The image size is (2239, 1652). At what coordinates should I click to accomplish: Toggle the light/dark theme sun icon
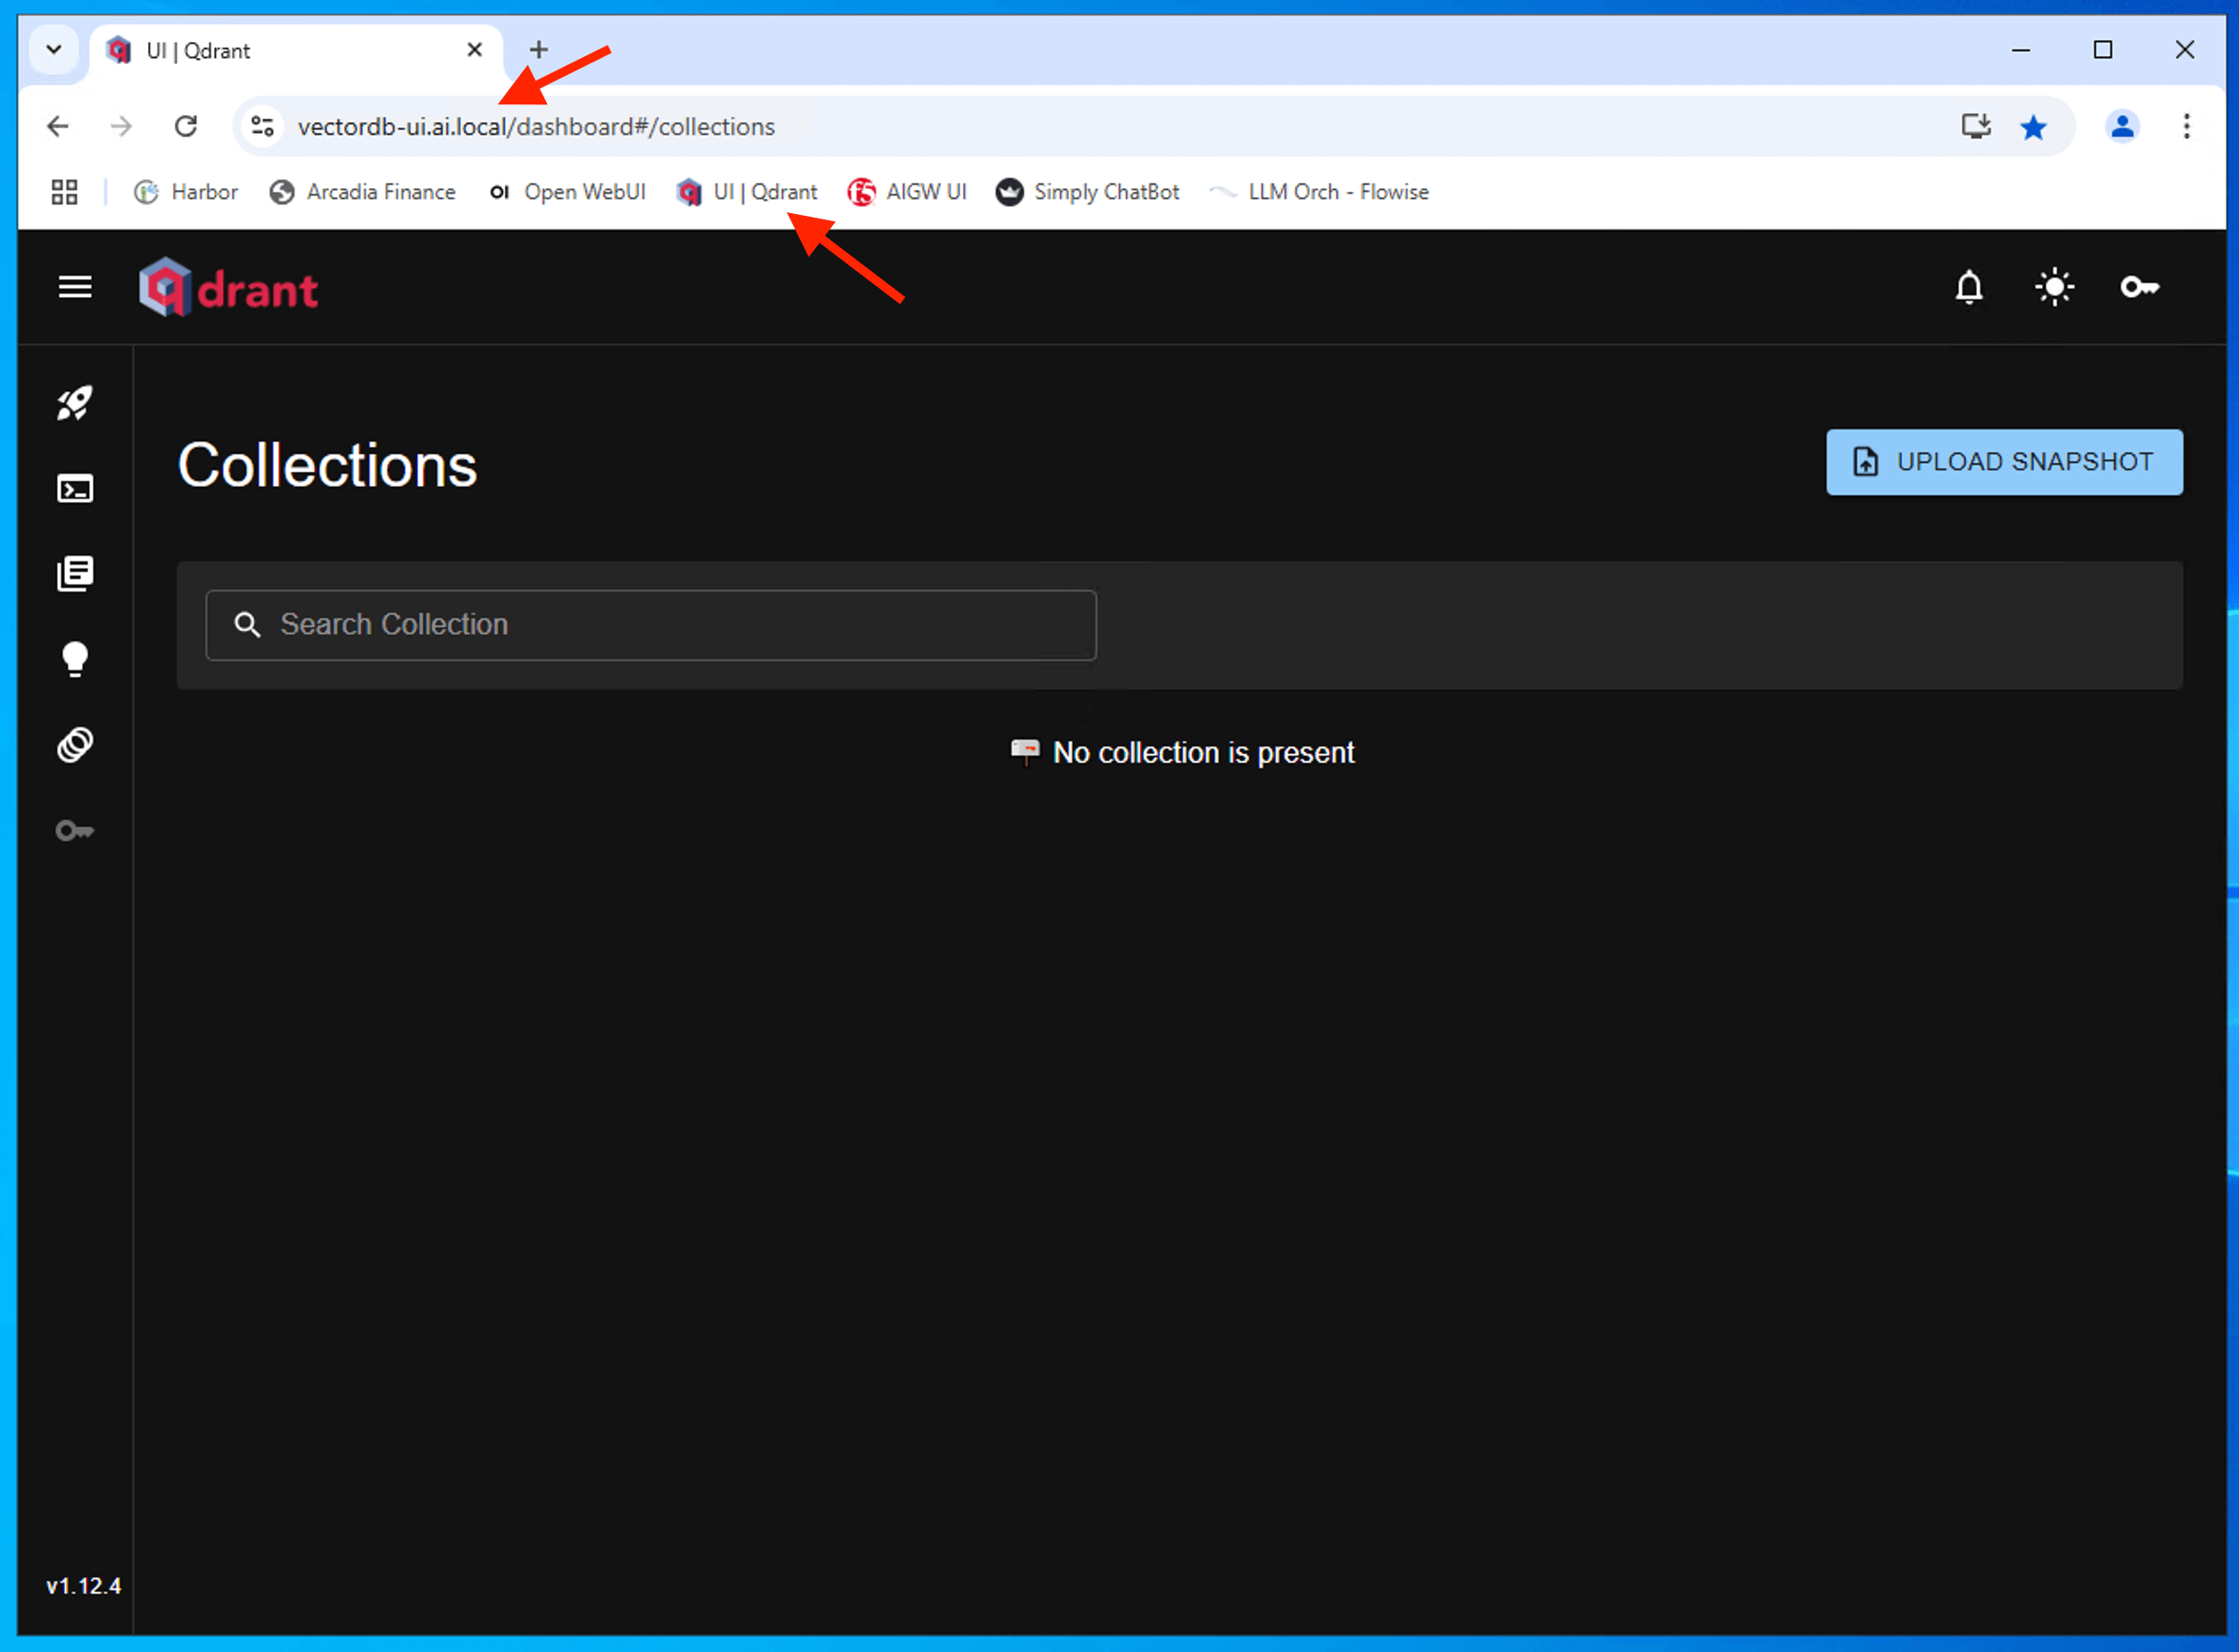coord(2054,288)
